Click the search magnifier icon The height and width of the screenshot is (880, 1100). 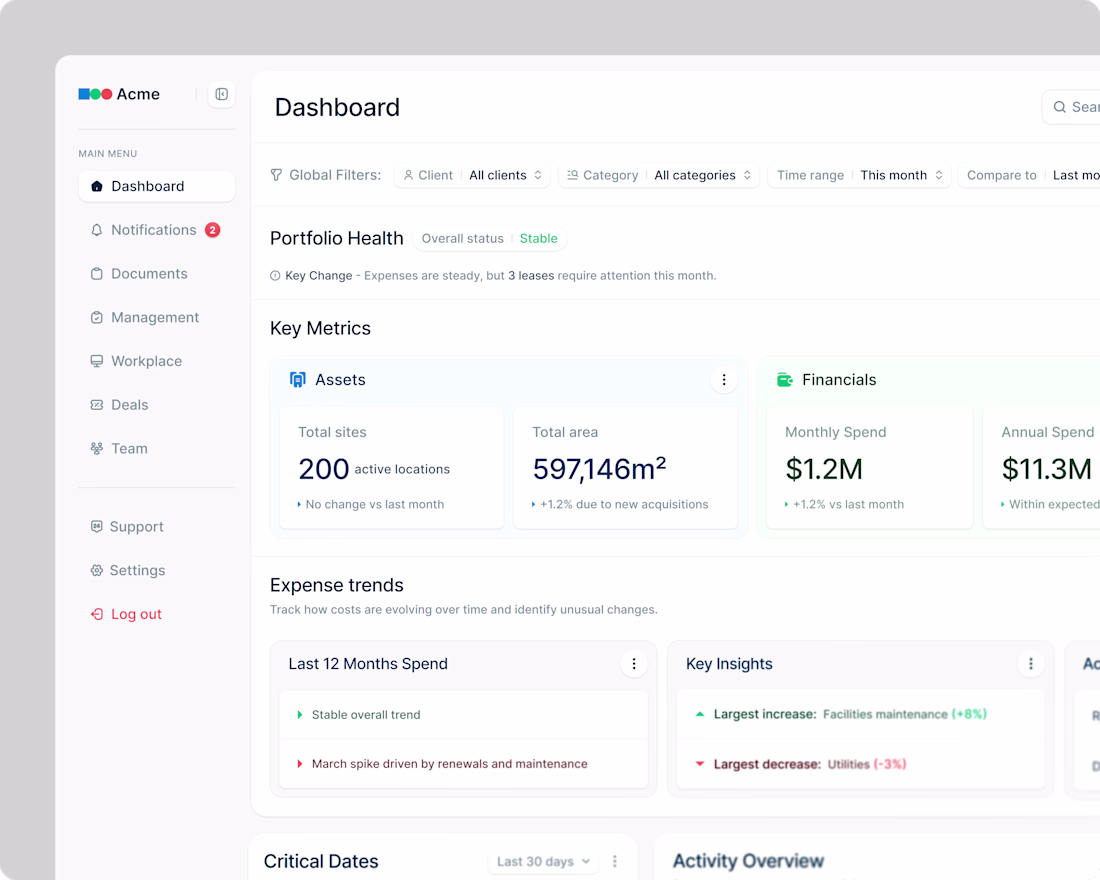[1059, 107]
